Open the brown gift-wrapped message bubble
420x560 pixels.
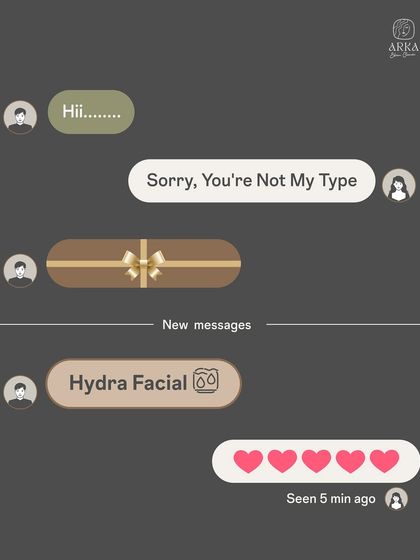pos(144,264)
